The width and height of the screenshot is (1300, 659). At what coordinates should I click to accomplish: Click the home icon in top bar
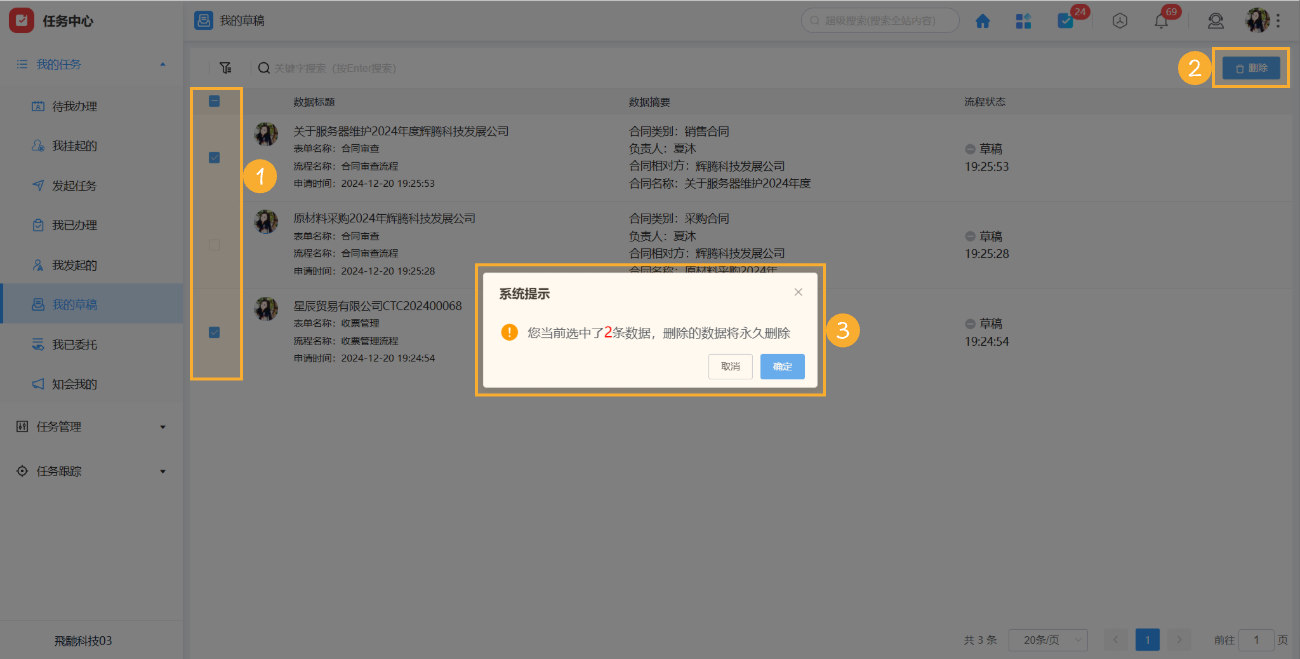[x=983, y=21]
